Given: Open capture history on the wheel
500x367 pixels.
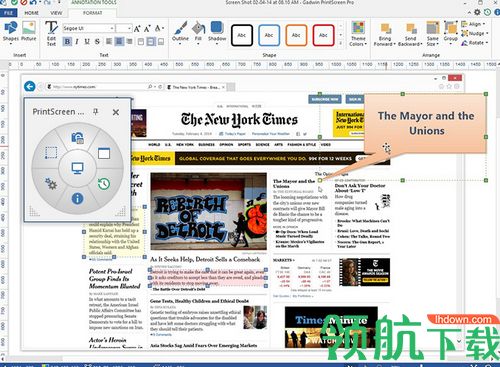Looking at the screenshot, I should 104,184.
